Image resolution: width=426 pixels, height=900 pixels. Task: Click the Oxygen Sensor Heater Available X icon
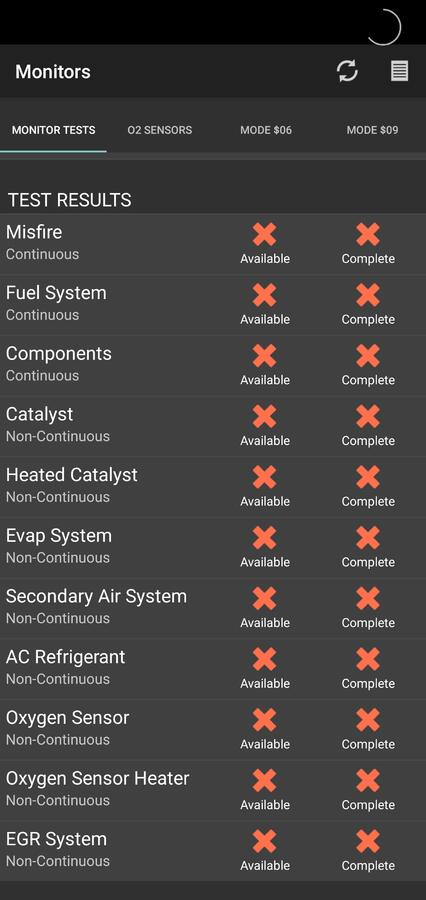pos(265,781)
